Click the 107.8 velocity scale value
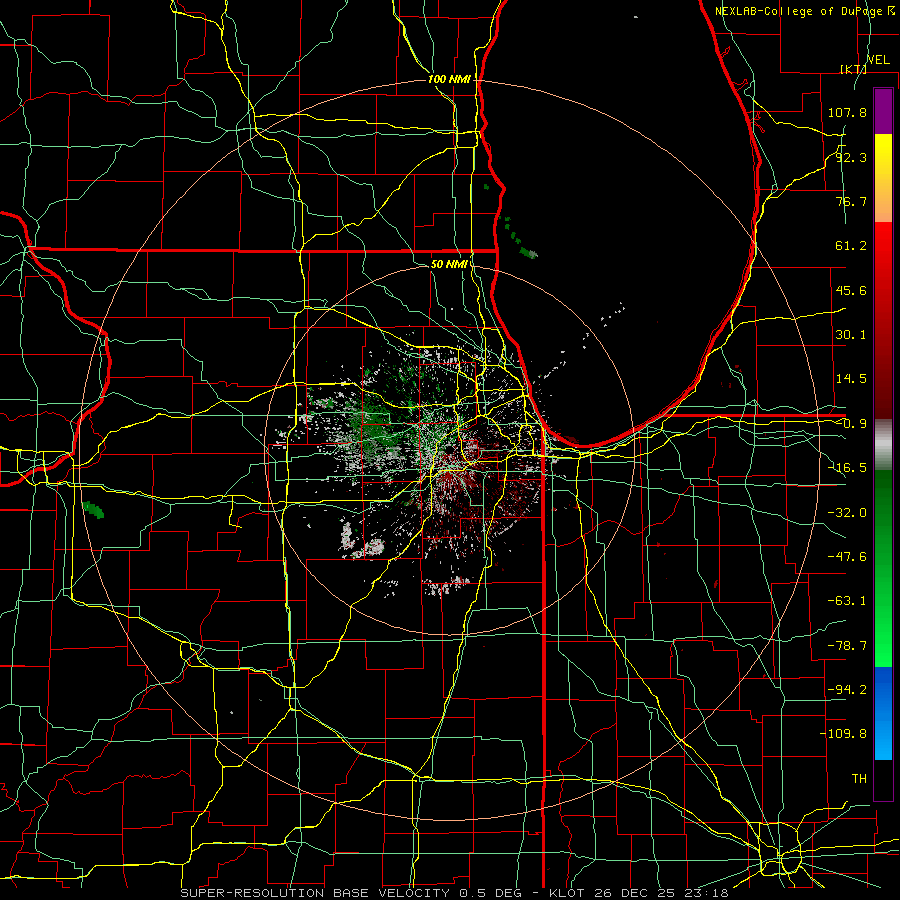 pos(847,112)
